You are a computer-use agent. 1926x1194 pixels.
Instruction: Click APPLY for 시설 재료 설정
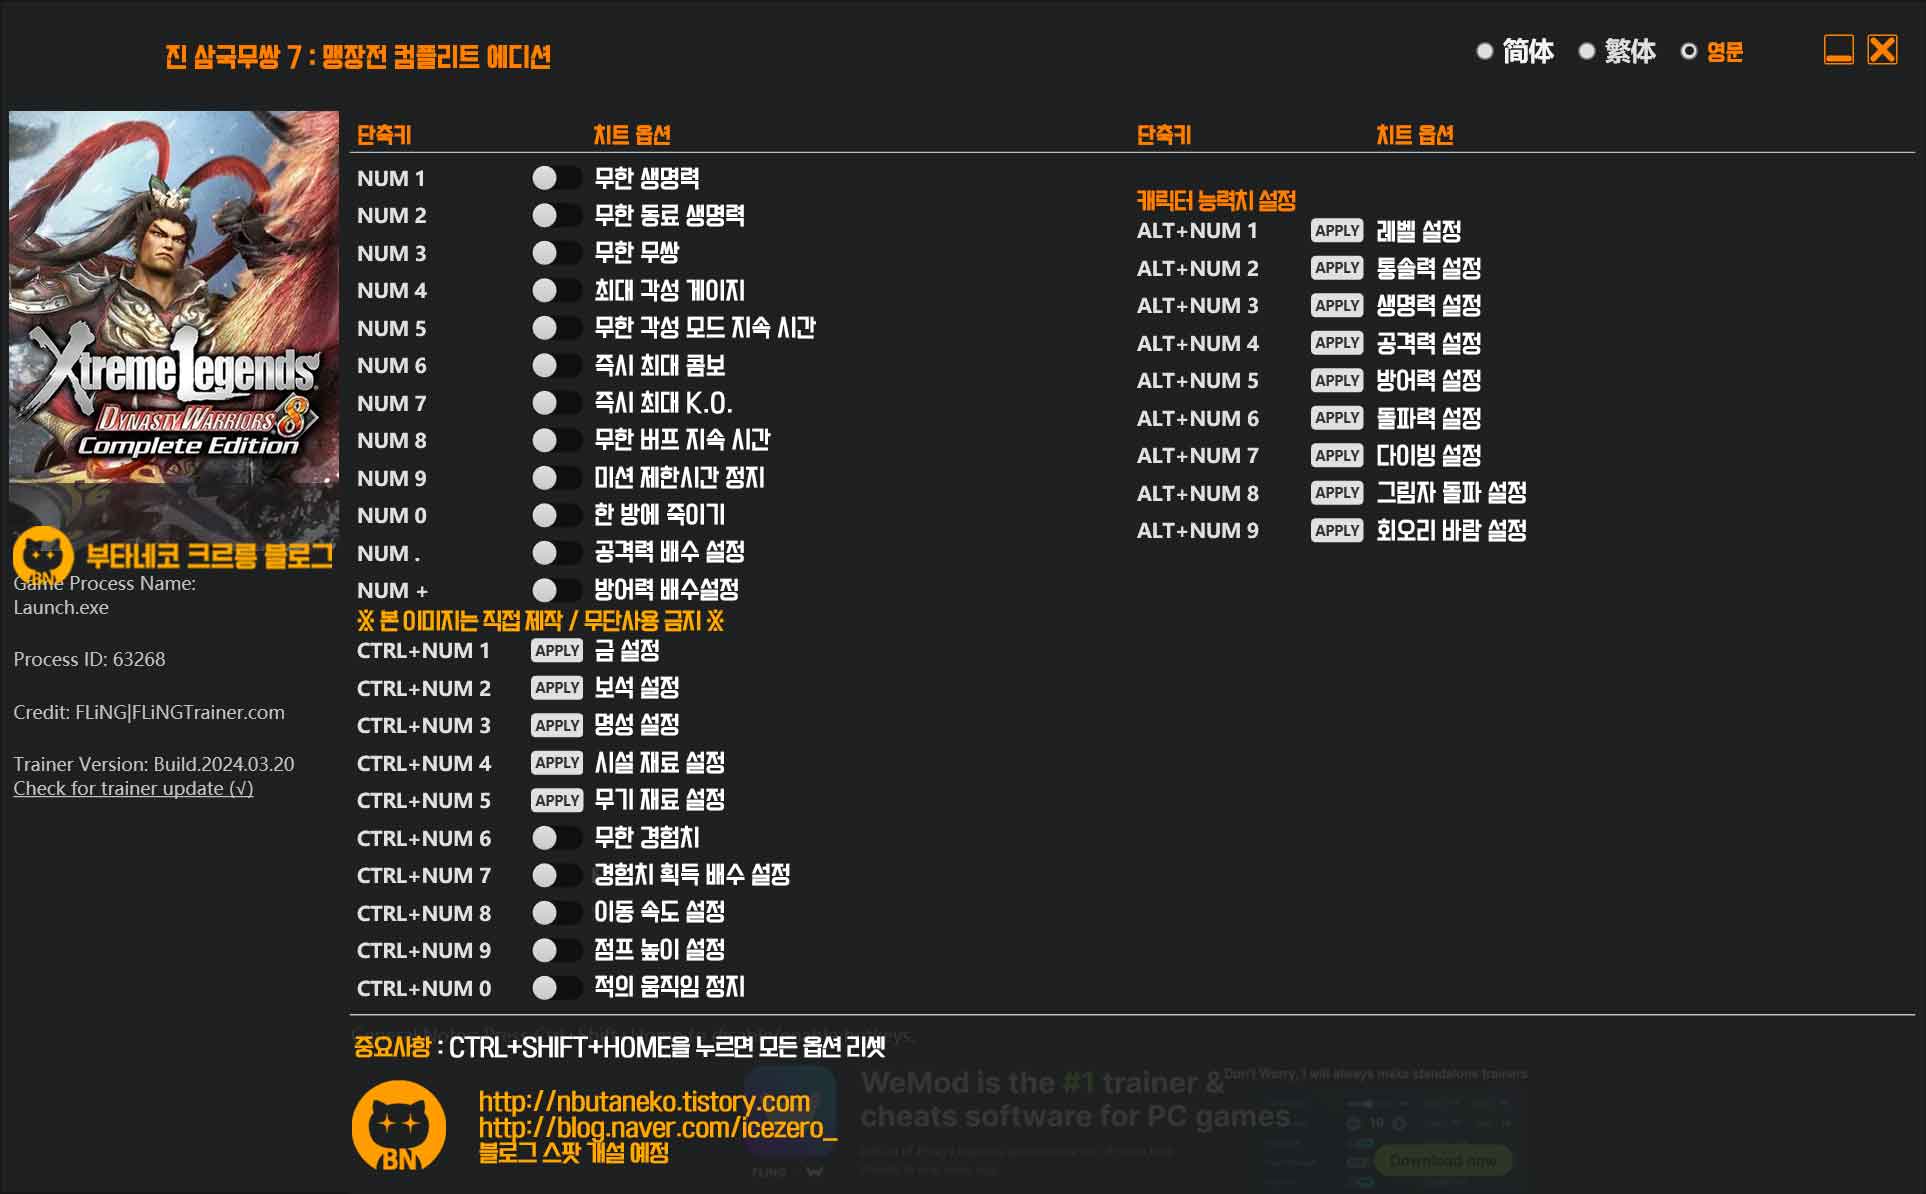click(557, 763)
